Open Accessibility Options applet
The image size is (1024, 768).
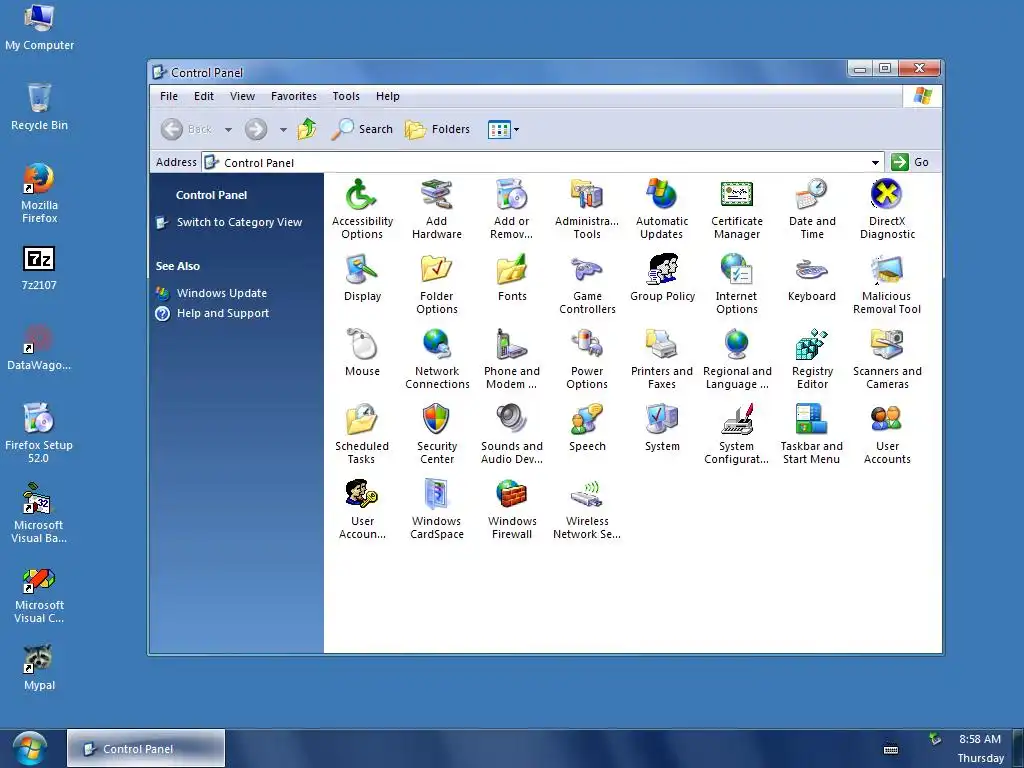362,209
